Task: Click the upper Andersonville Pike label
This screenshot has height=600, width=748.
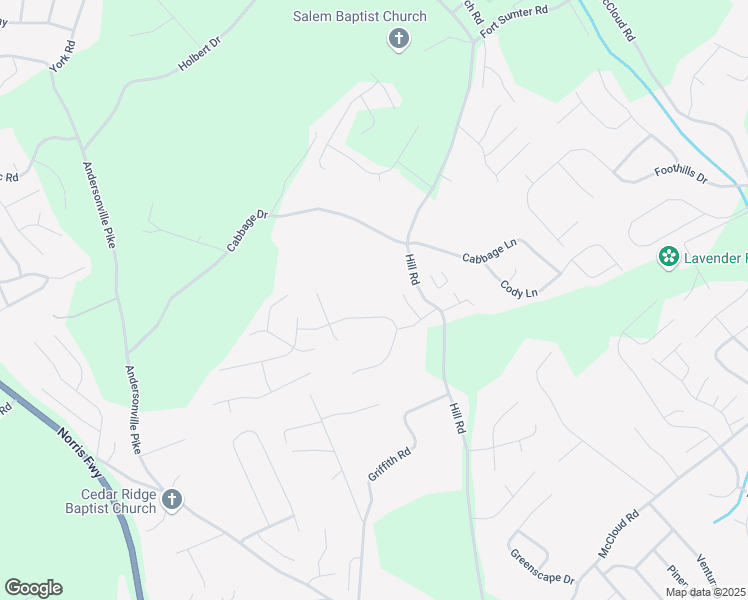Action: pyautogui.click(x=99, y=205)
